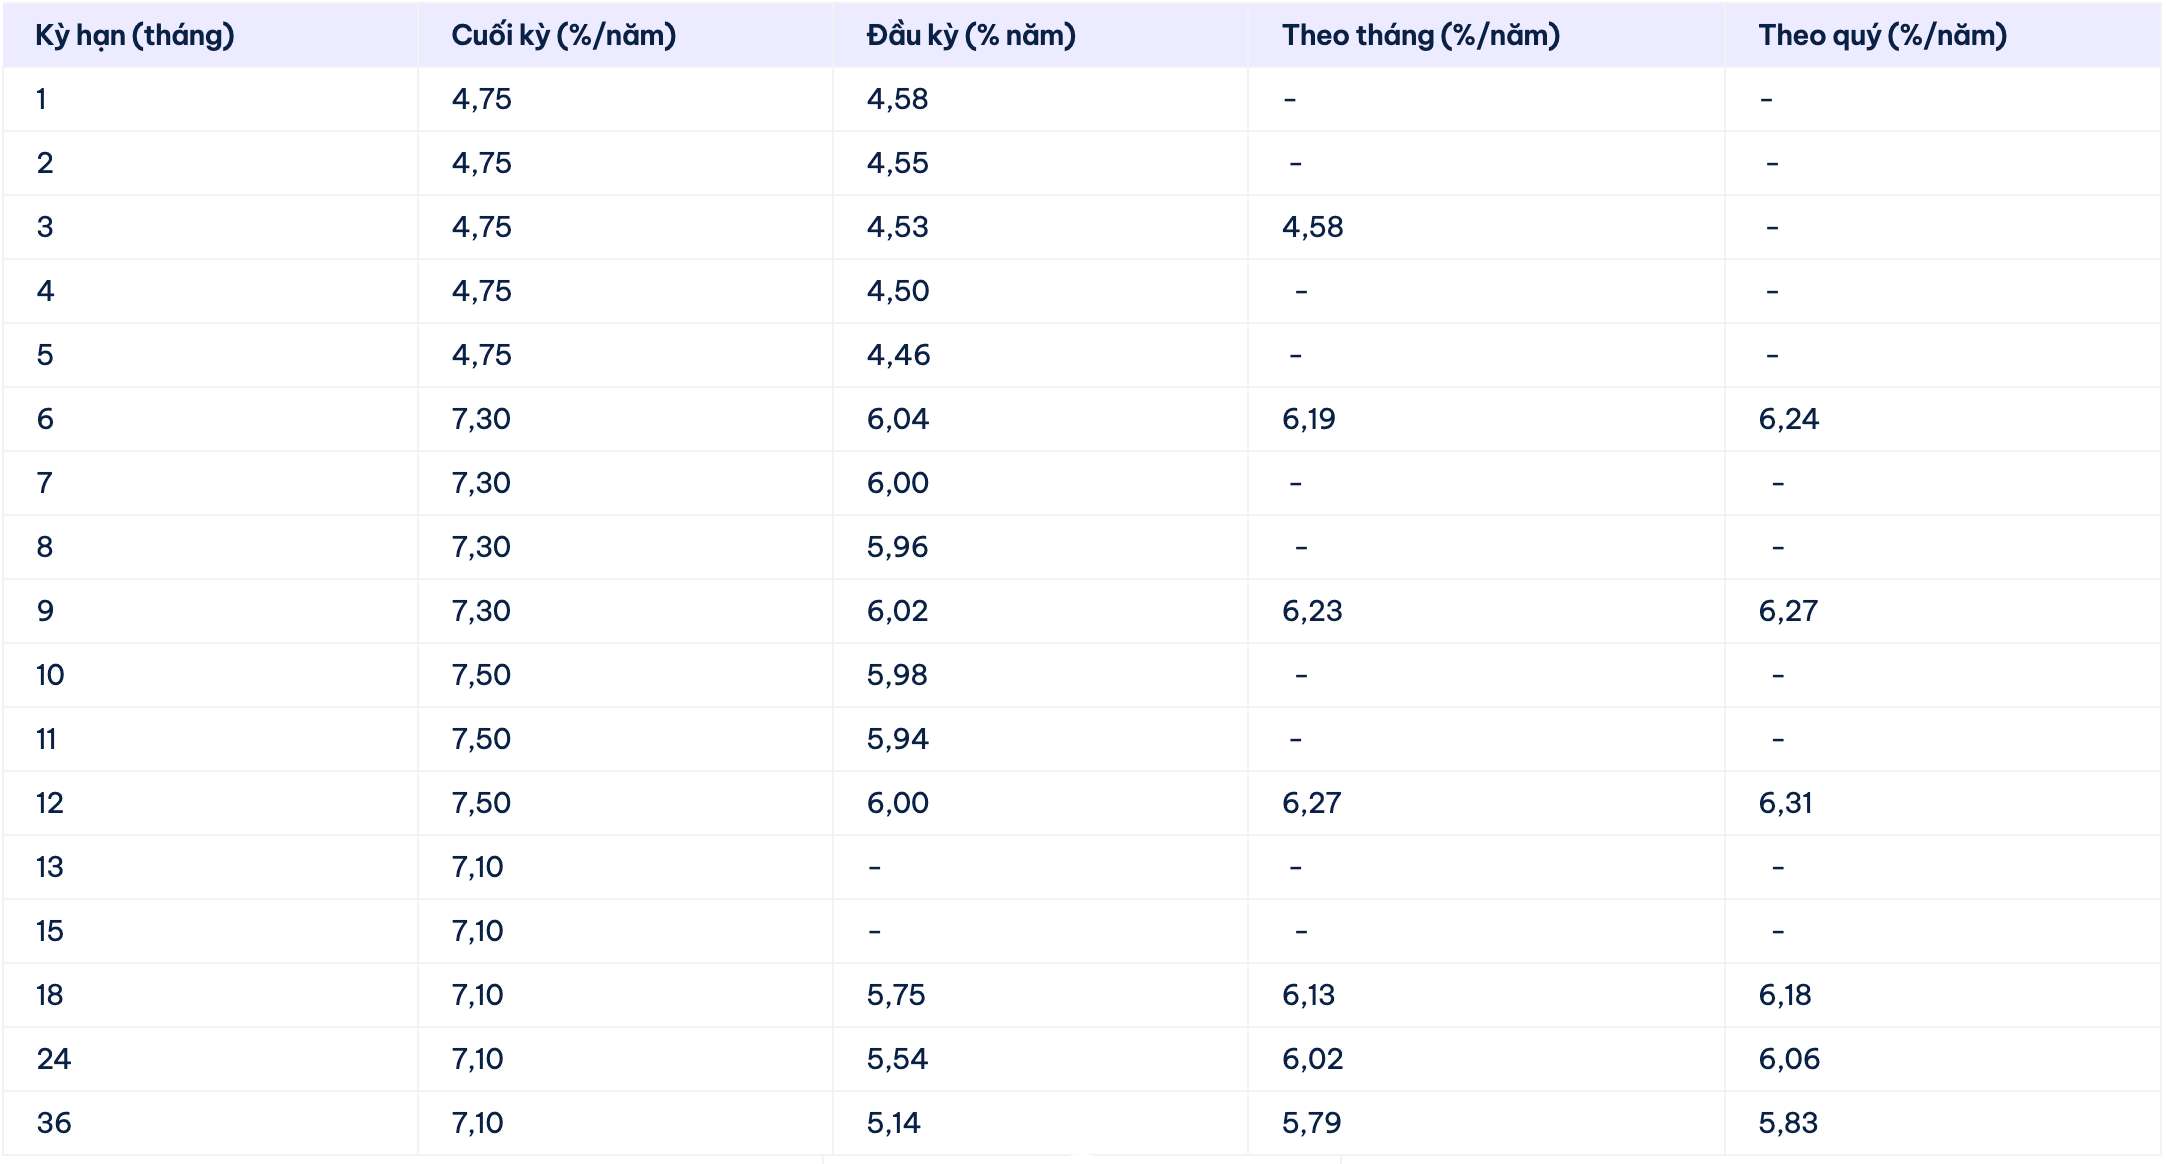Select the 24-month term cell

[x=54, y=1059]
